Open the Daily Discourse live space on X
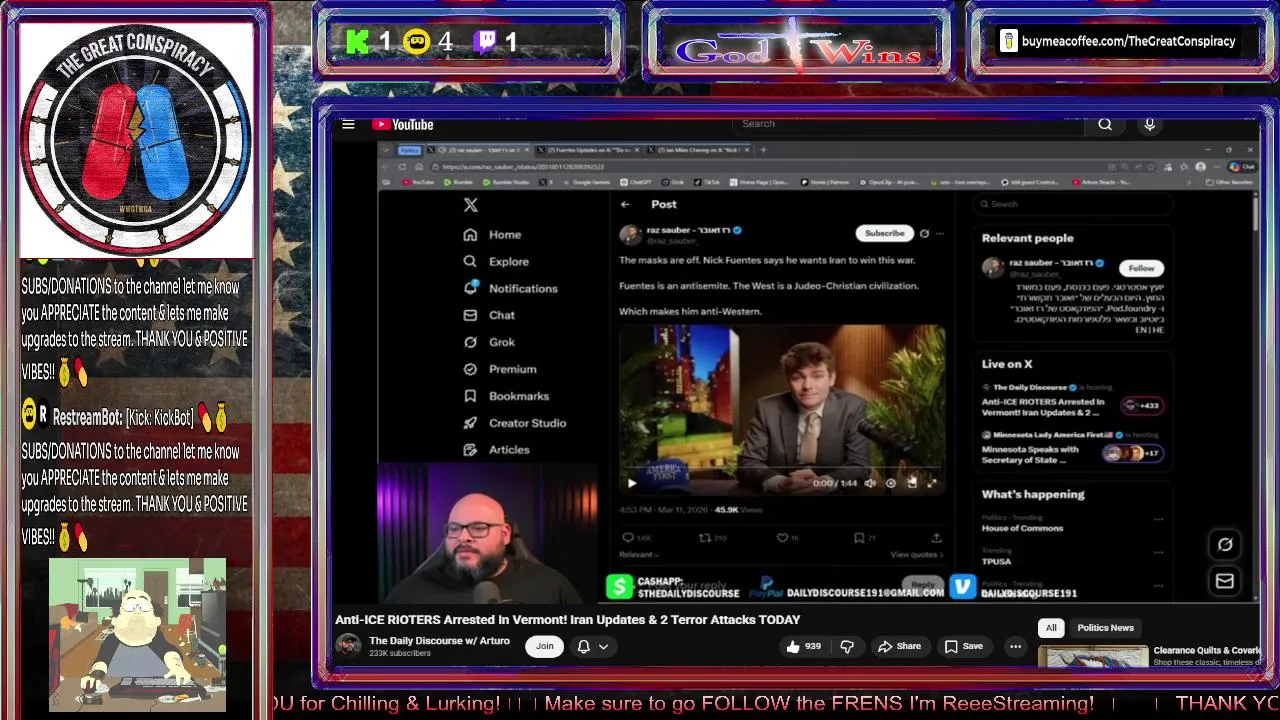 click(1072, 400)
